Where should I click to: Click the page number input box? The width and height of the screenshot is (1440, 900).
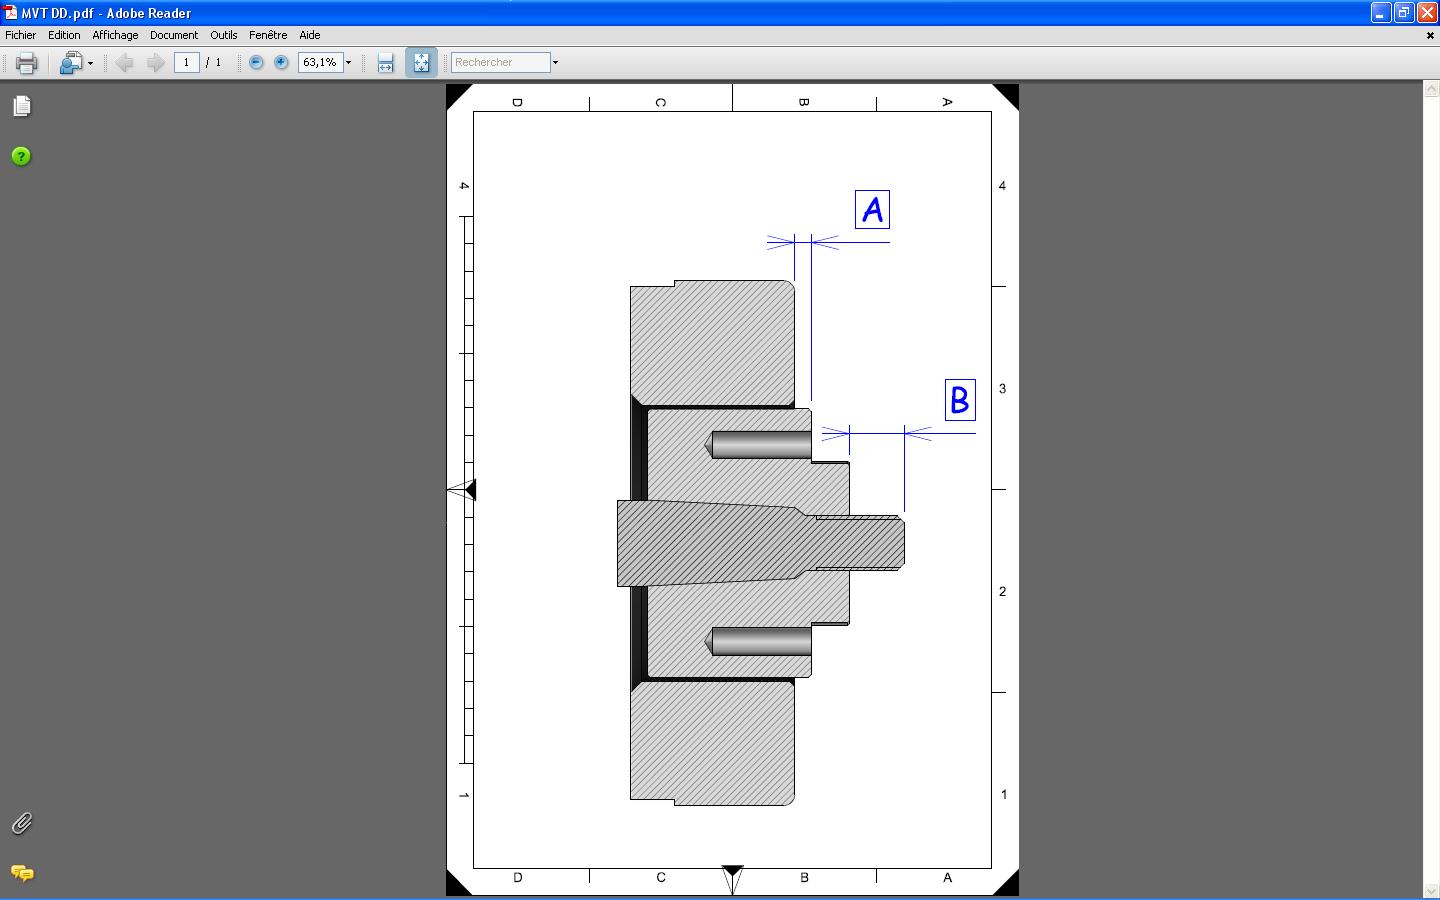point(186,62)
